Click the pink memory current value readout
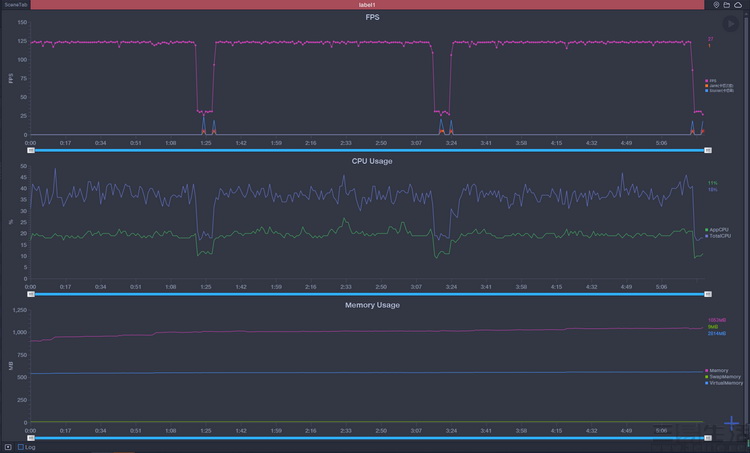750x453 pixels. click(x=717, y=320)
